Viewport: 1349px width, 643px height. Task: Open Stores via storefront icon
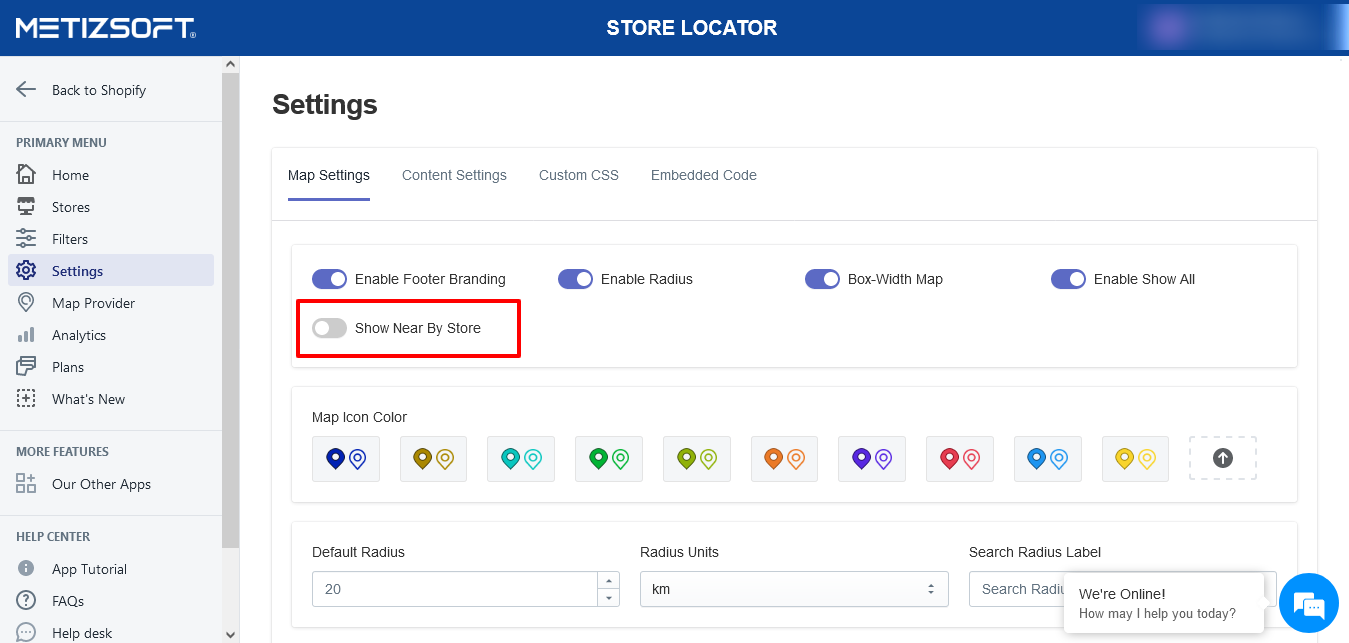[26, 207]
